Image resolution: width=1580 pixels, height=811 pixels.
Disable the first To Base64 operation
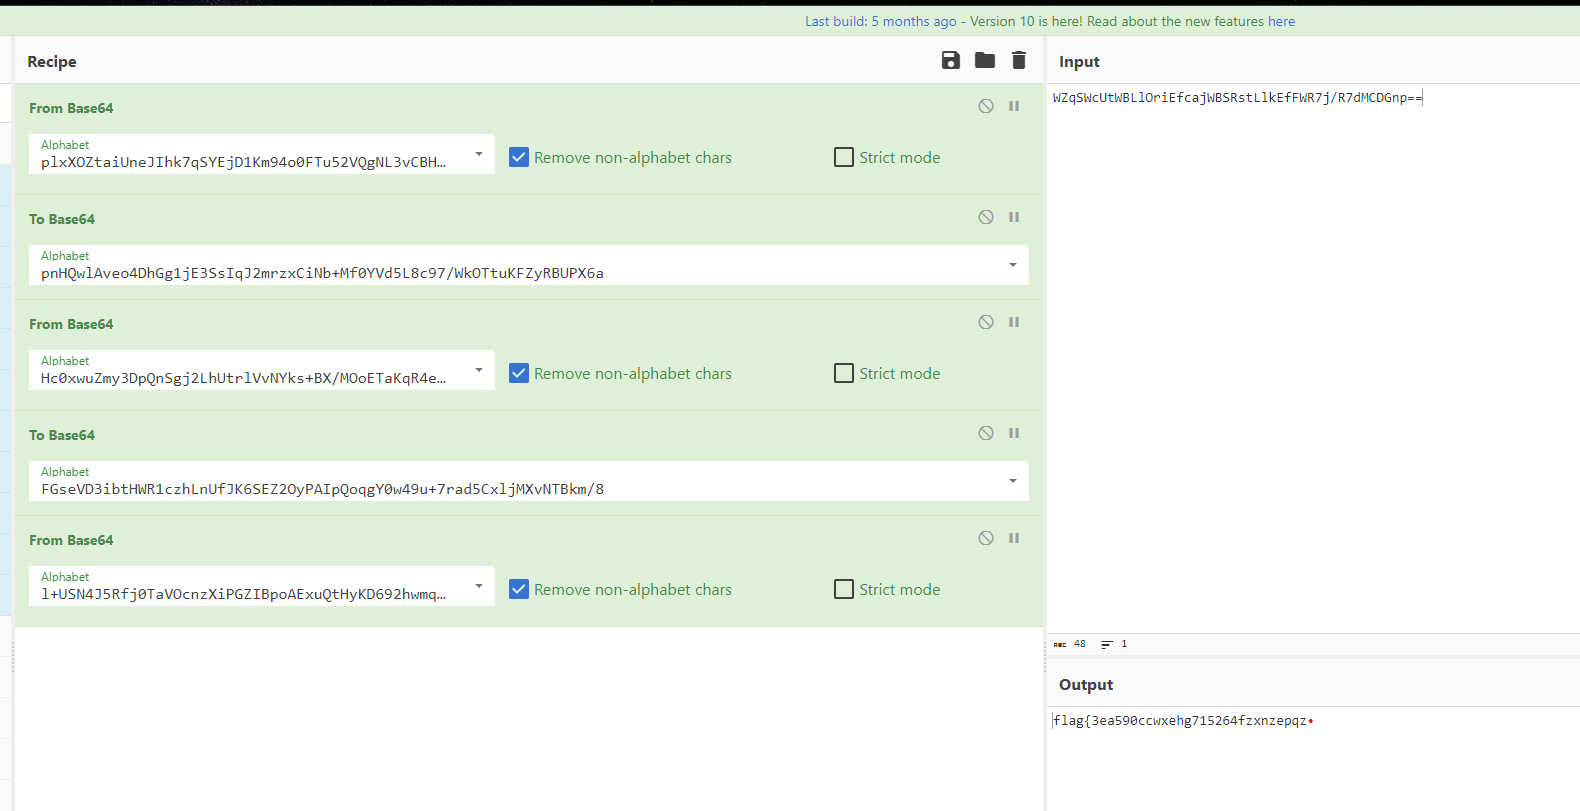pyautogui.click(x=986, y=217)
